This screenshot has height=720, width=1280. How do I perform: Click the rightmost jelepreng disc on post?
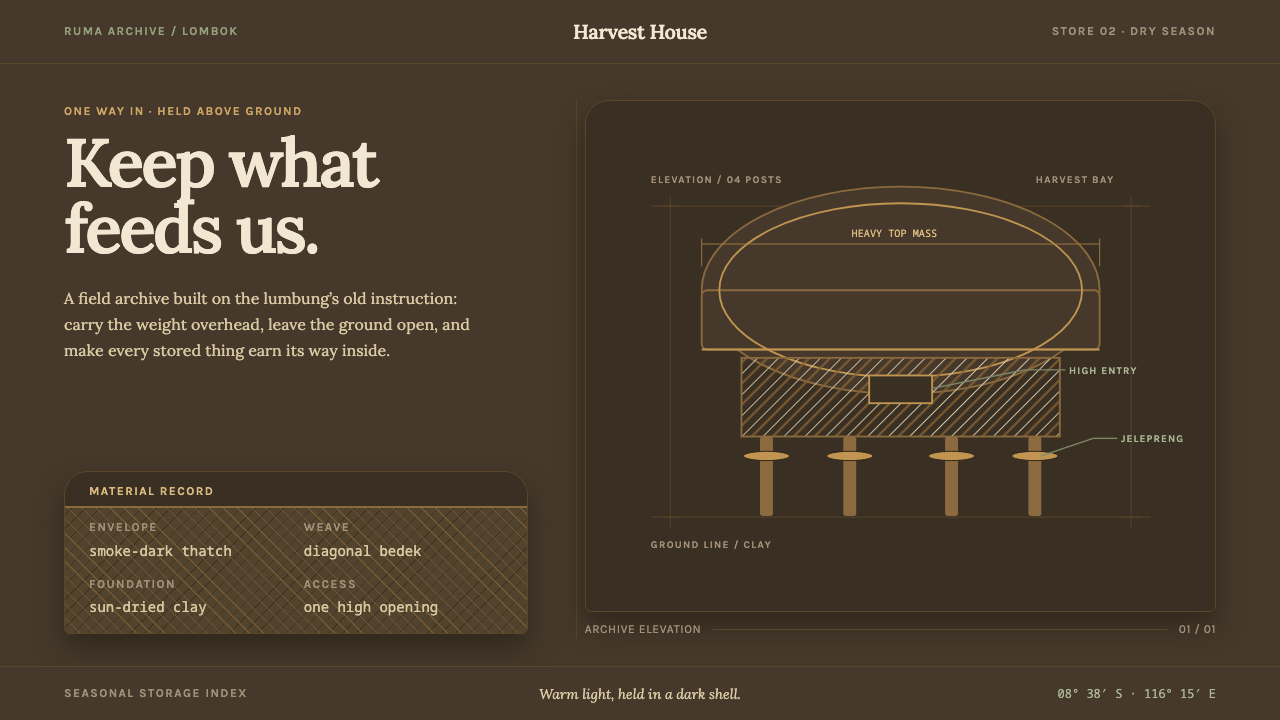pyautogui.click(x=1035, y=456)
